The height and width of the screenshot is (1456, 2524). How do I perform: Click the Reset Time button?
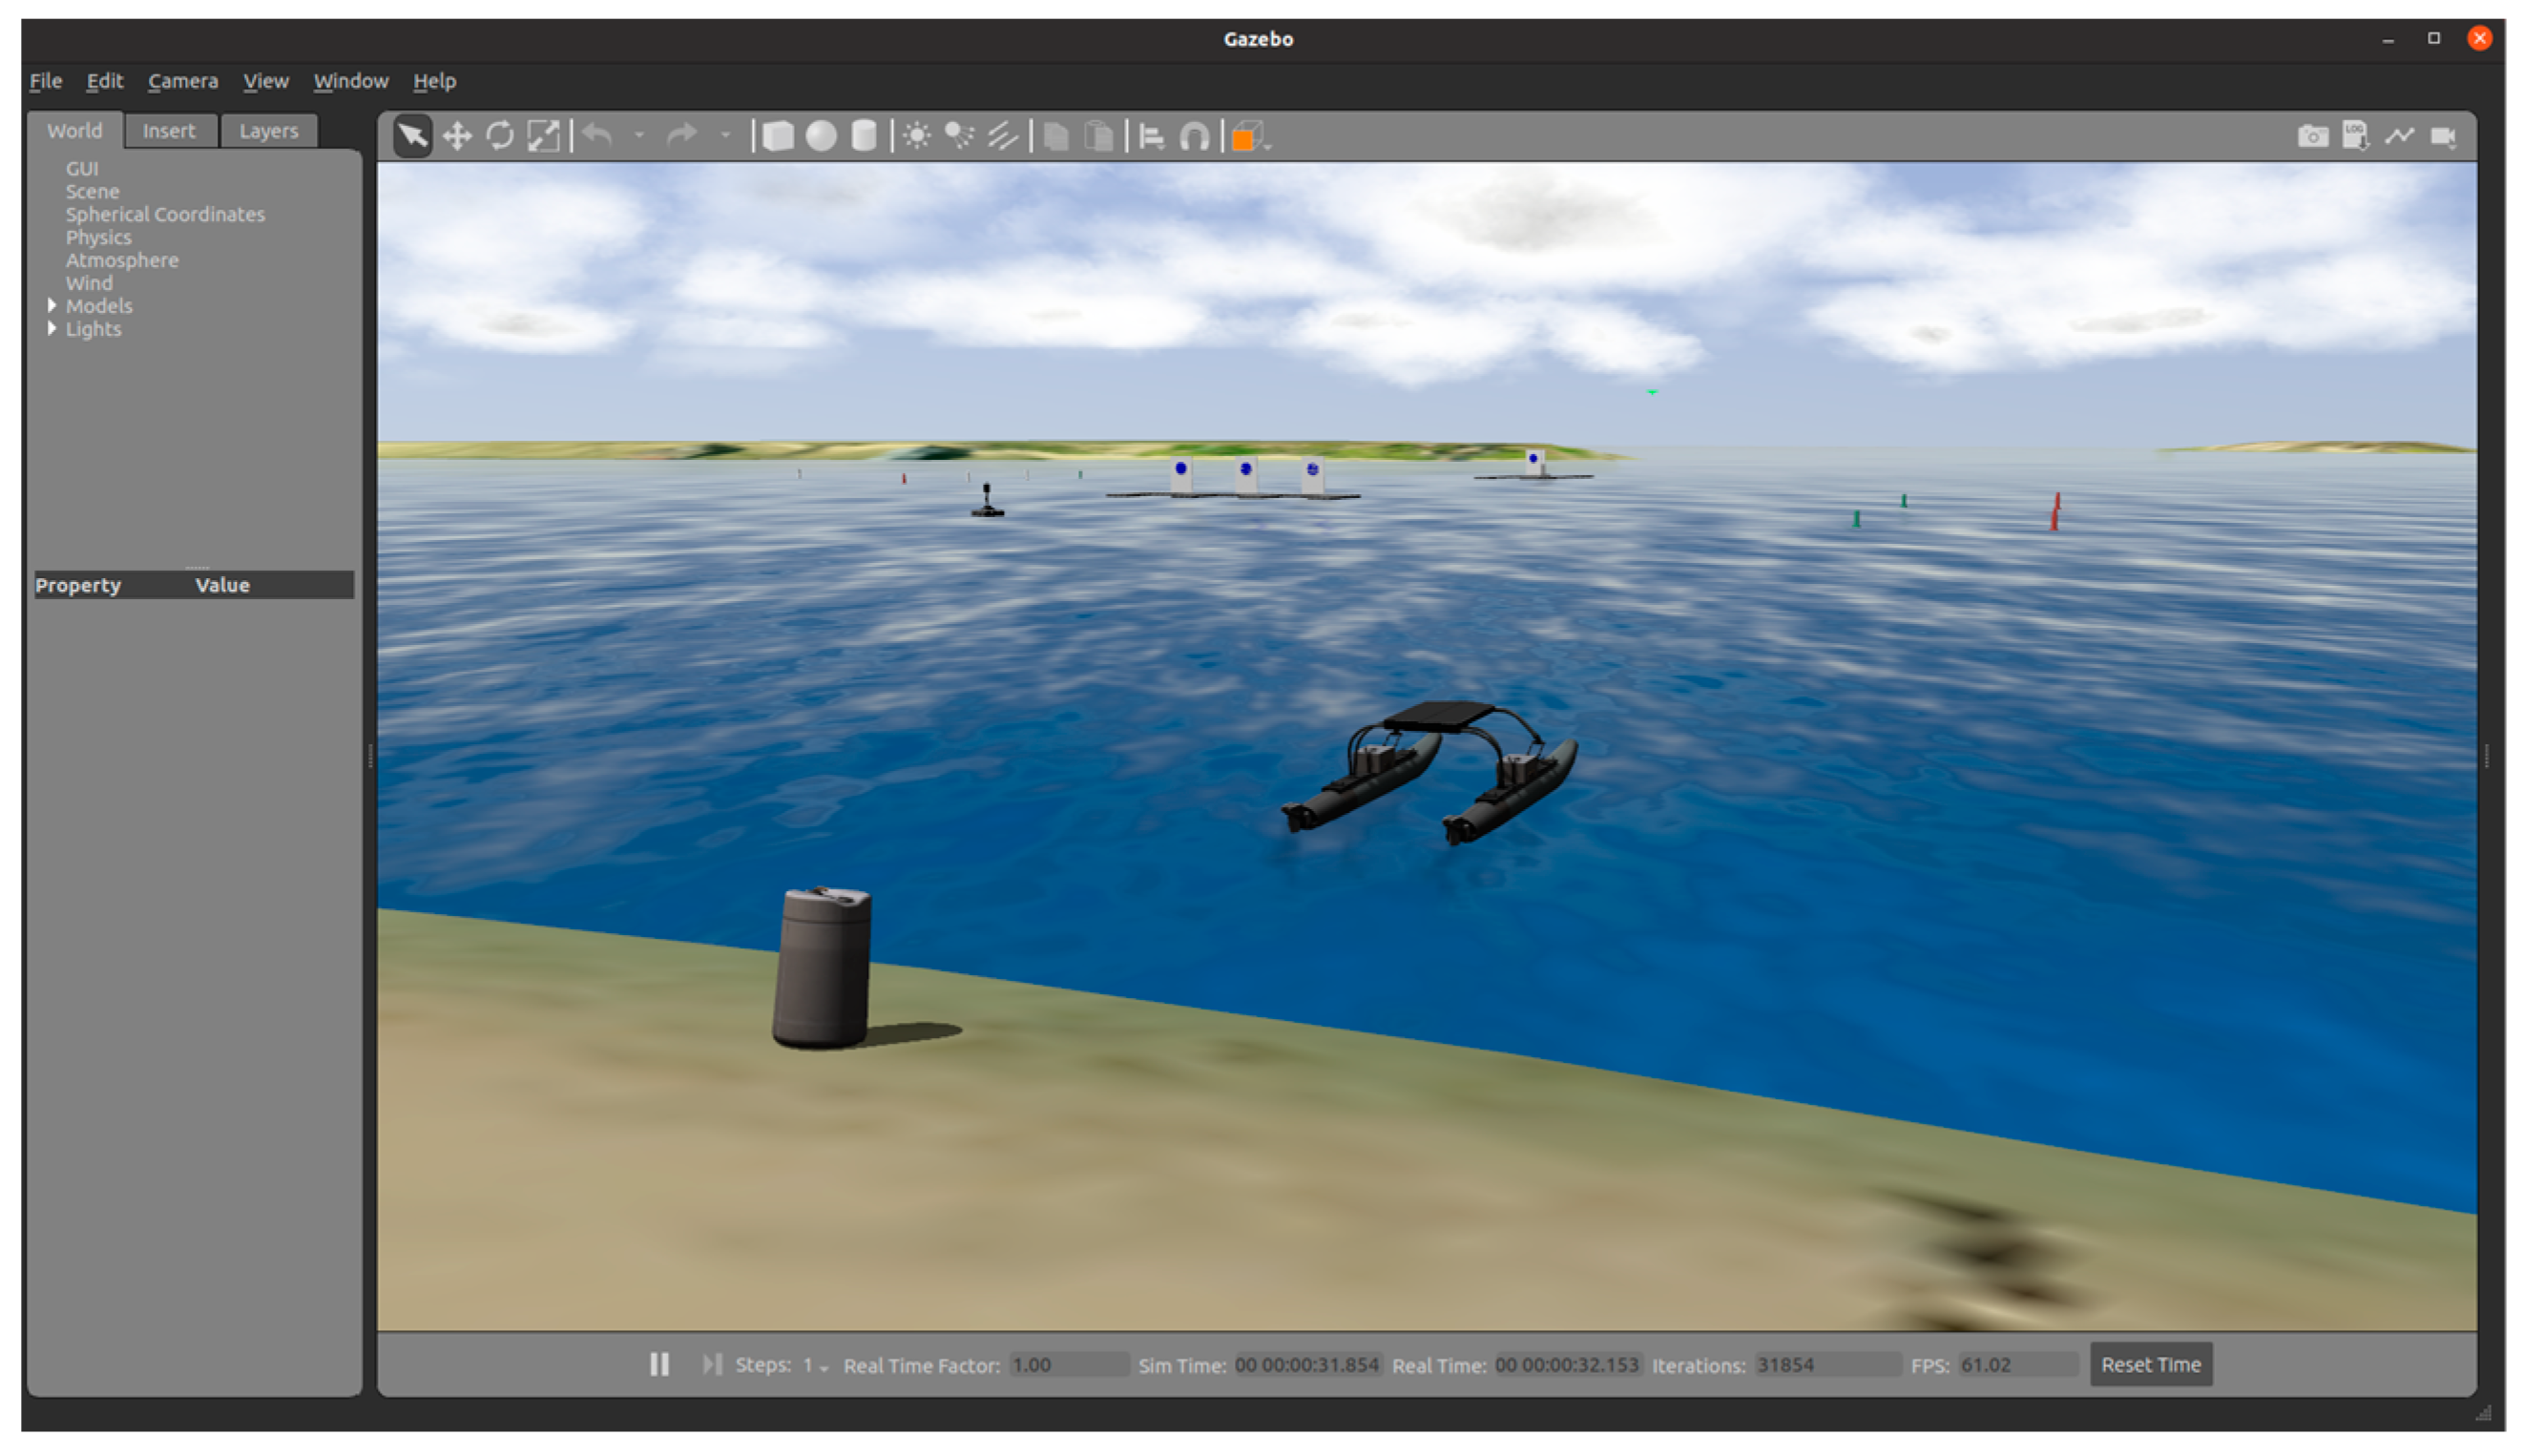(2150, 1364)
